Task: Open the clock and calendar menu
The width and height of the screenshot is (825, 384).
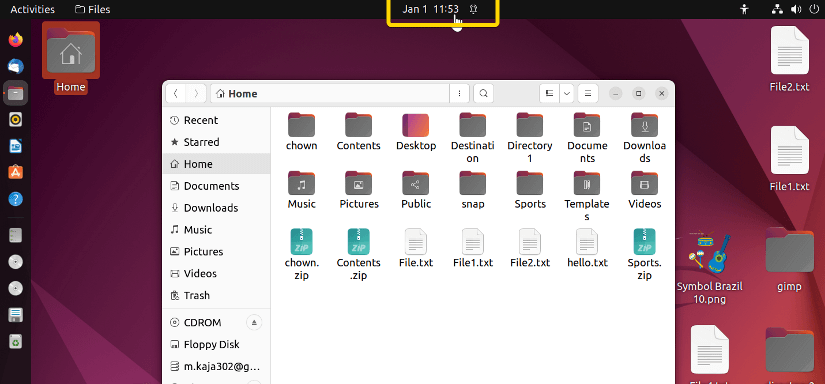Action: pos(430,9)
